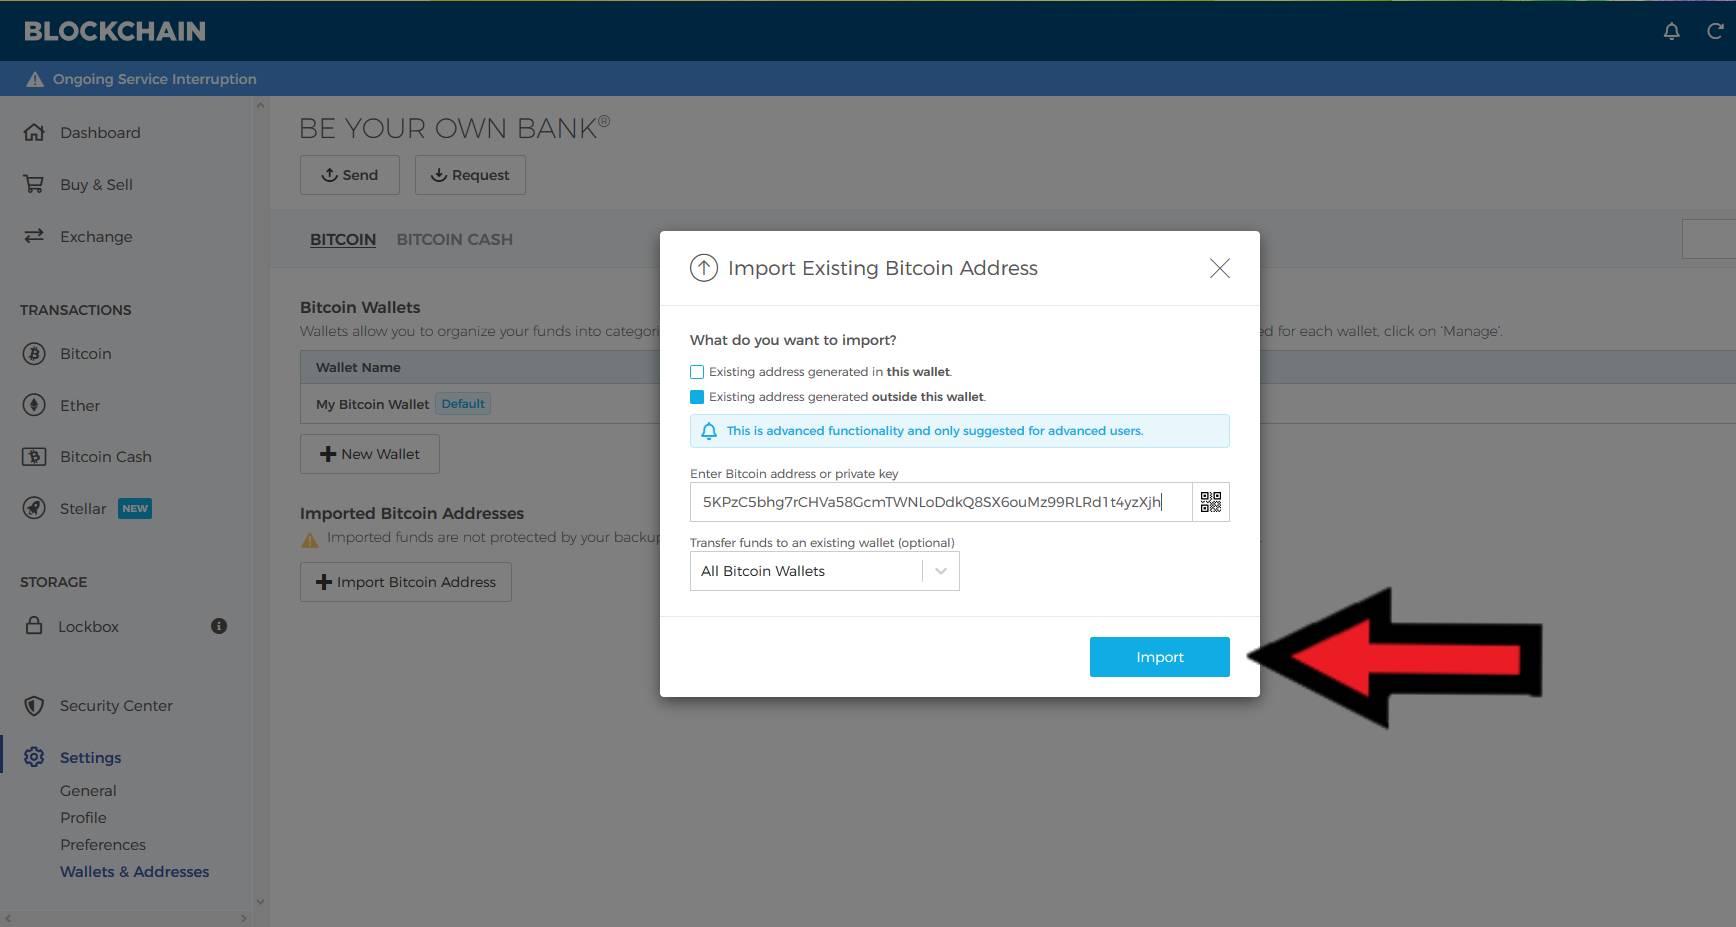Click the refresh icon in header
The width and height of the screenshot is (1736, 927).
click(1715, 31)
